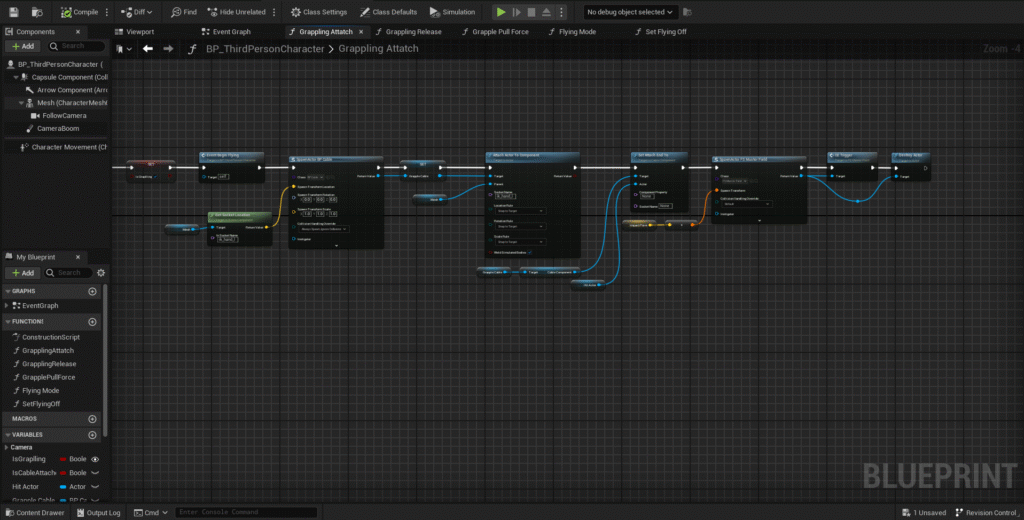
Task: Click Add in the Components panel
Action: point(23,46)
